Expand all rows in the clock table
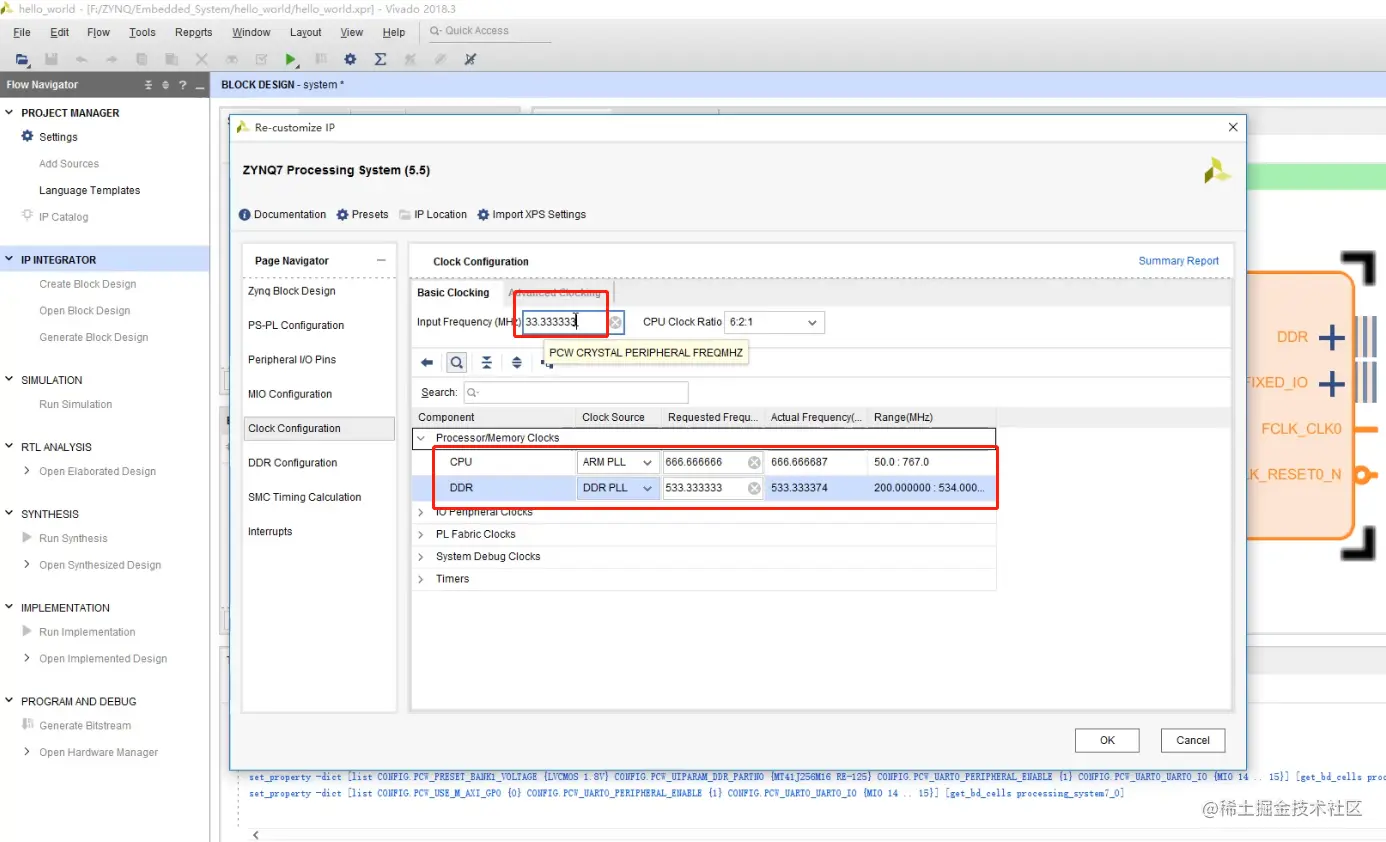This screenshot has height=842, width=1386. point(516,363)
